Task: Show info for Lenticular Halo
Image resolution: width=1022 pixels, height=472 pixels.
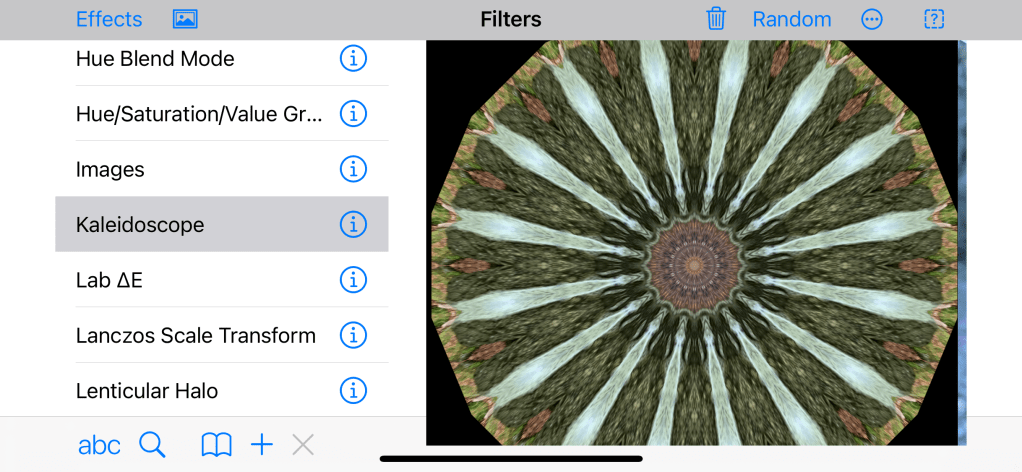Action: pos(353,391)
